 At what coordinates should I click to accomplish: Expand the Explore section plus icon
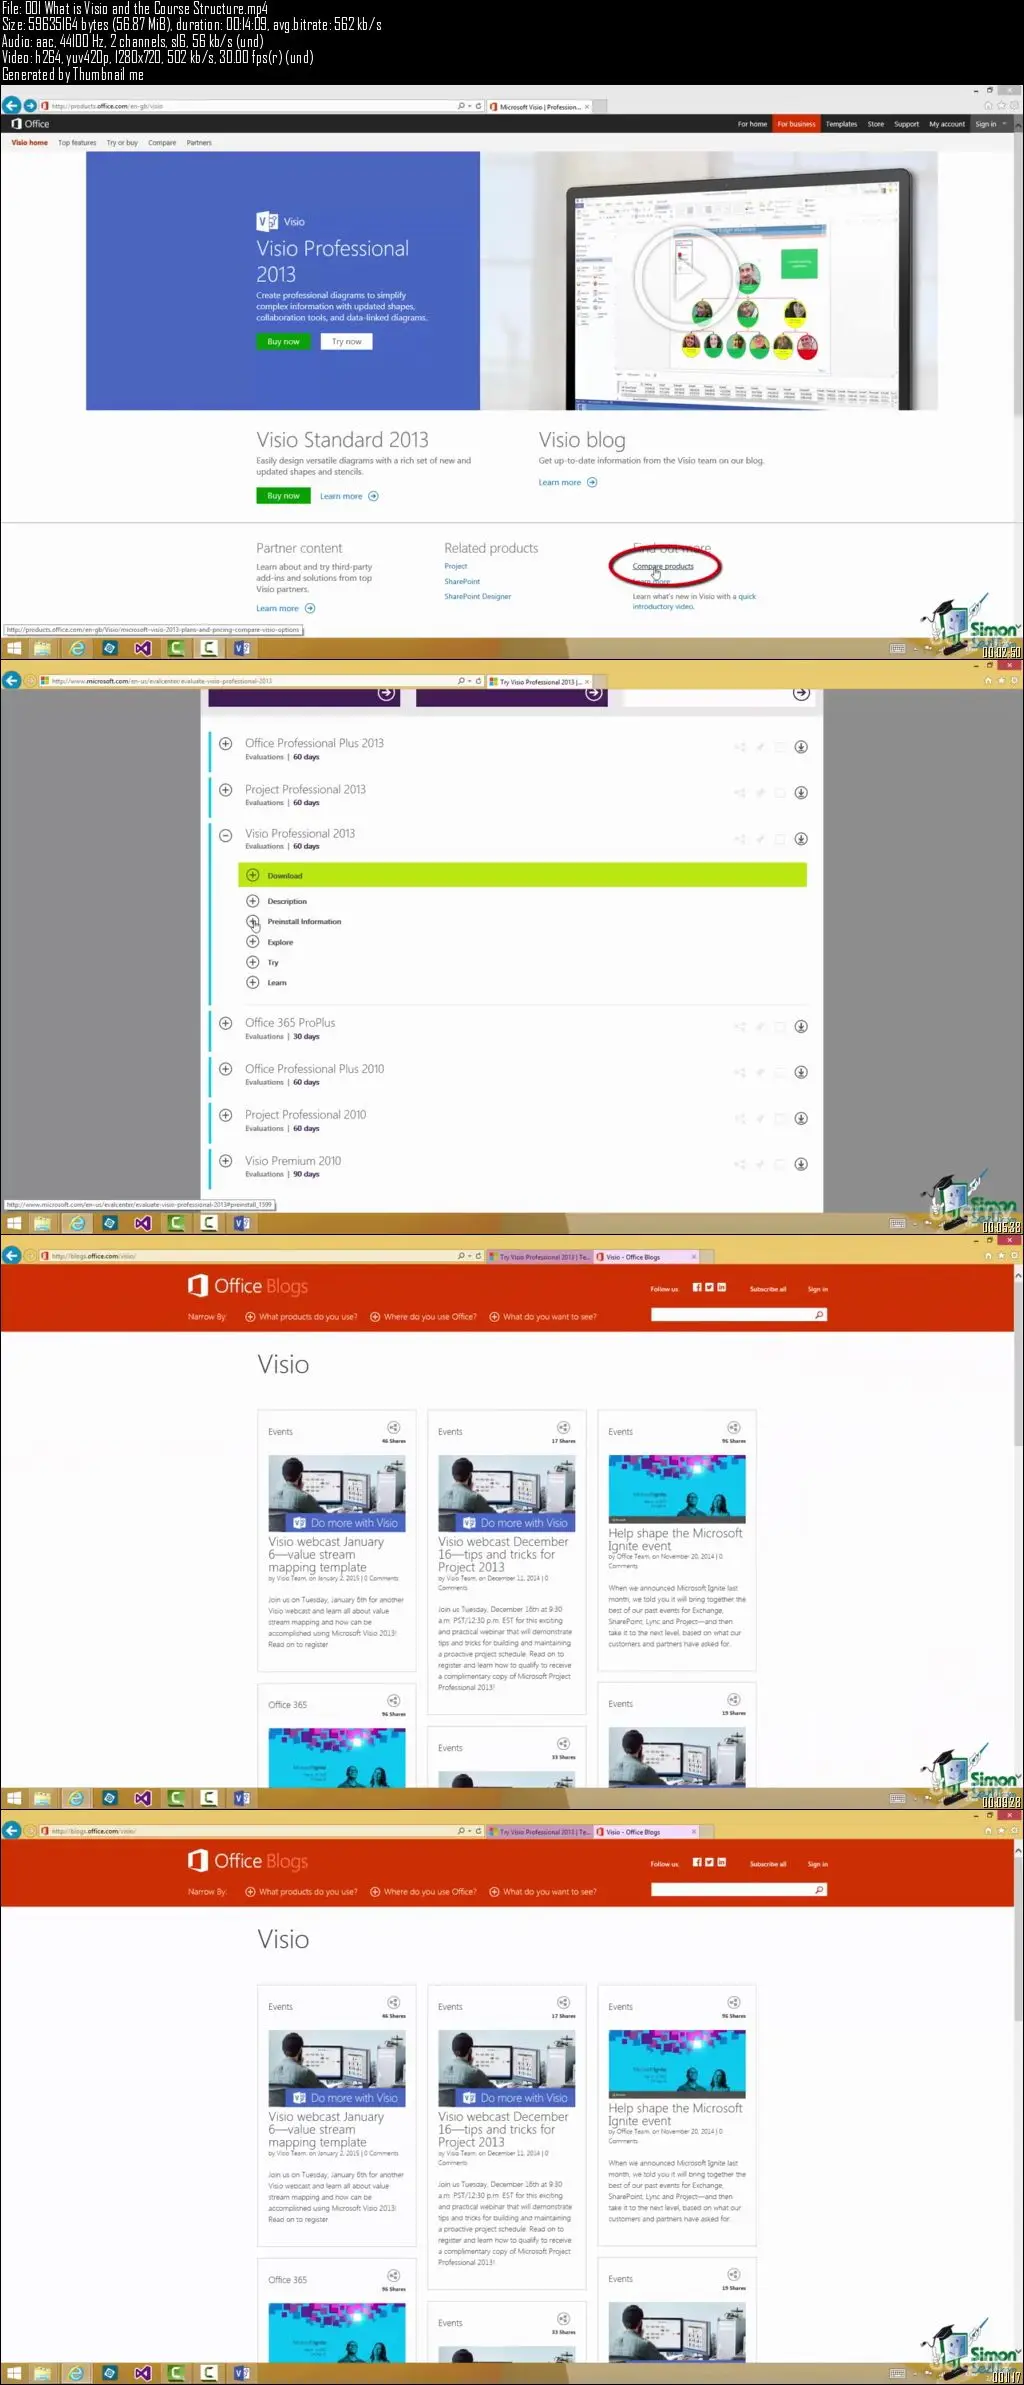253,942
